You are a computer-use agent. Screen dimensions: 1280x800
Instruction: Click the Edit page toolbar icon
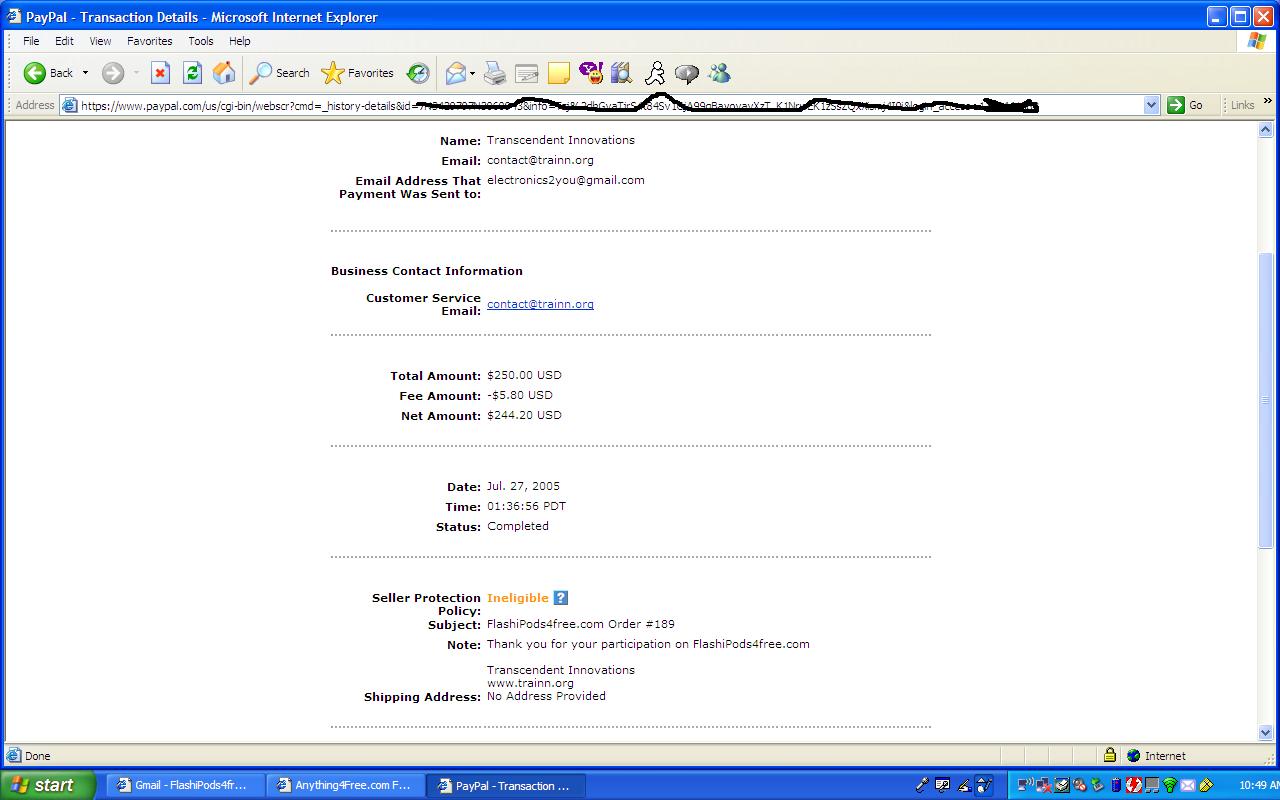click(526, 73)
